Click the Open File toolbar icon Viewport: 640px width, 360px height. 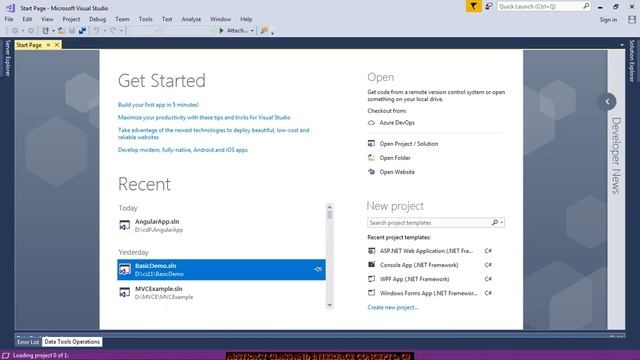(x=61, y=31)
